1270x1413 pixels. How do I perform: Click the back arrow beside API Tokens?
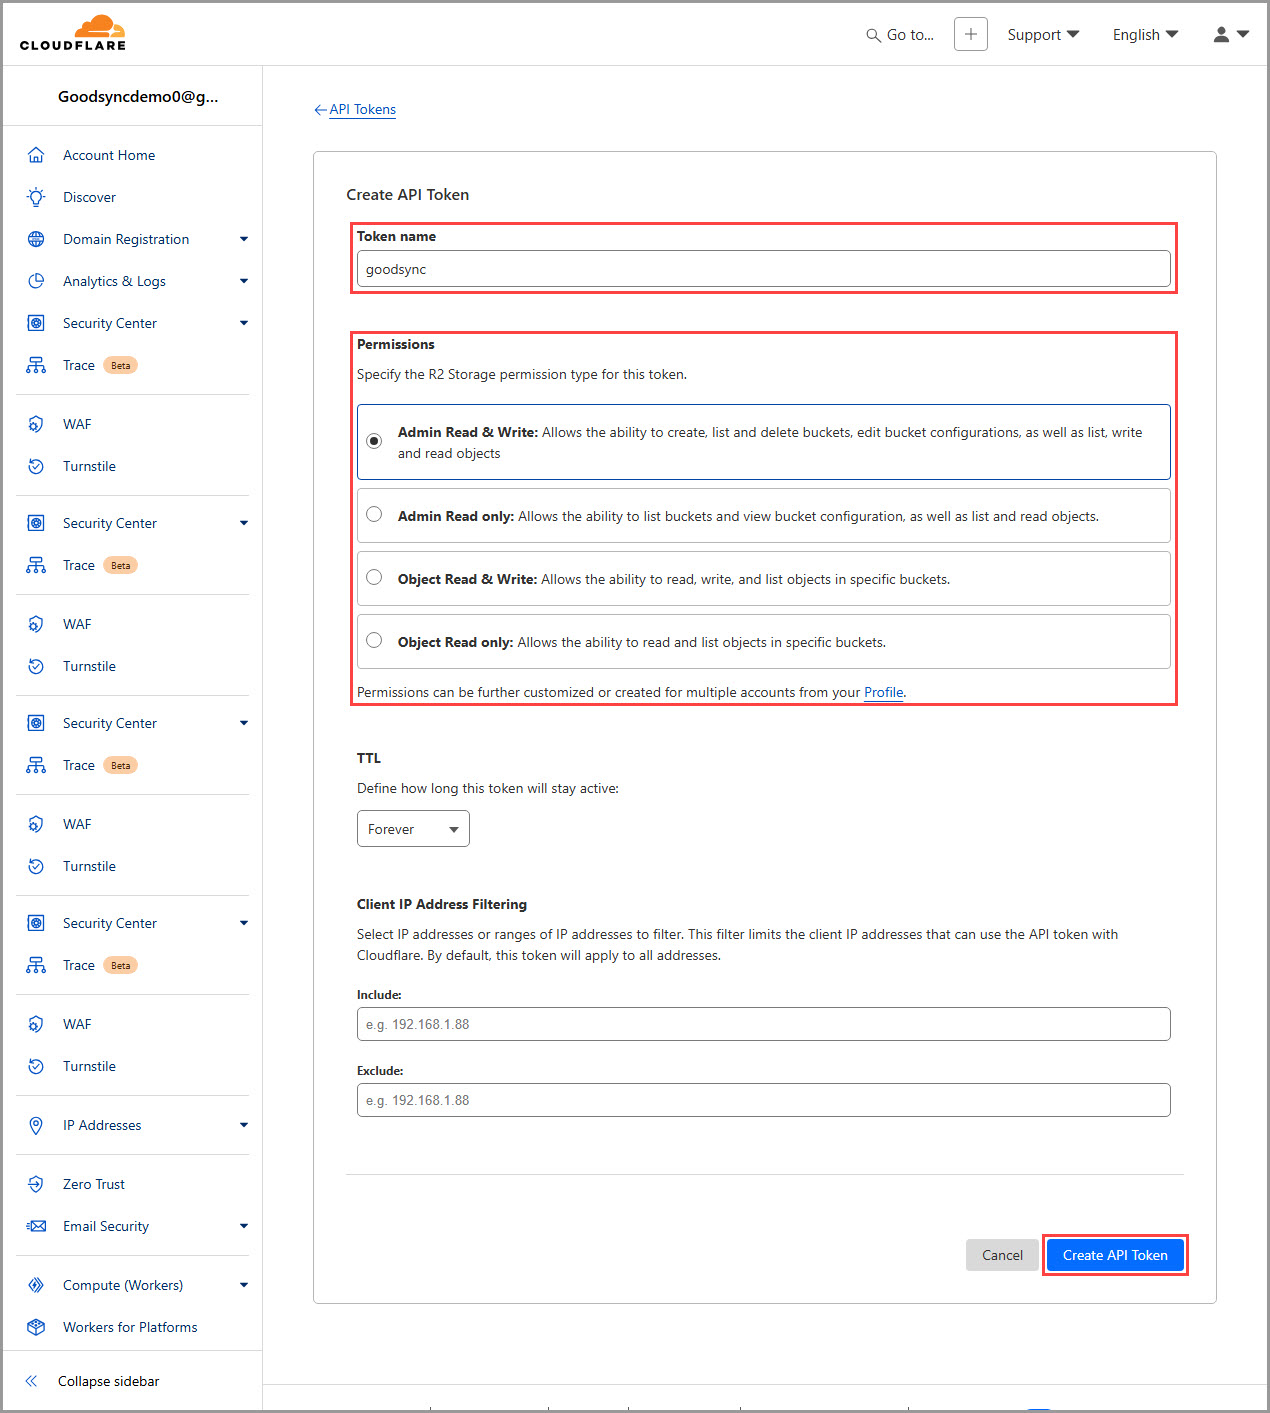point(320,110)
